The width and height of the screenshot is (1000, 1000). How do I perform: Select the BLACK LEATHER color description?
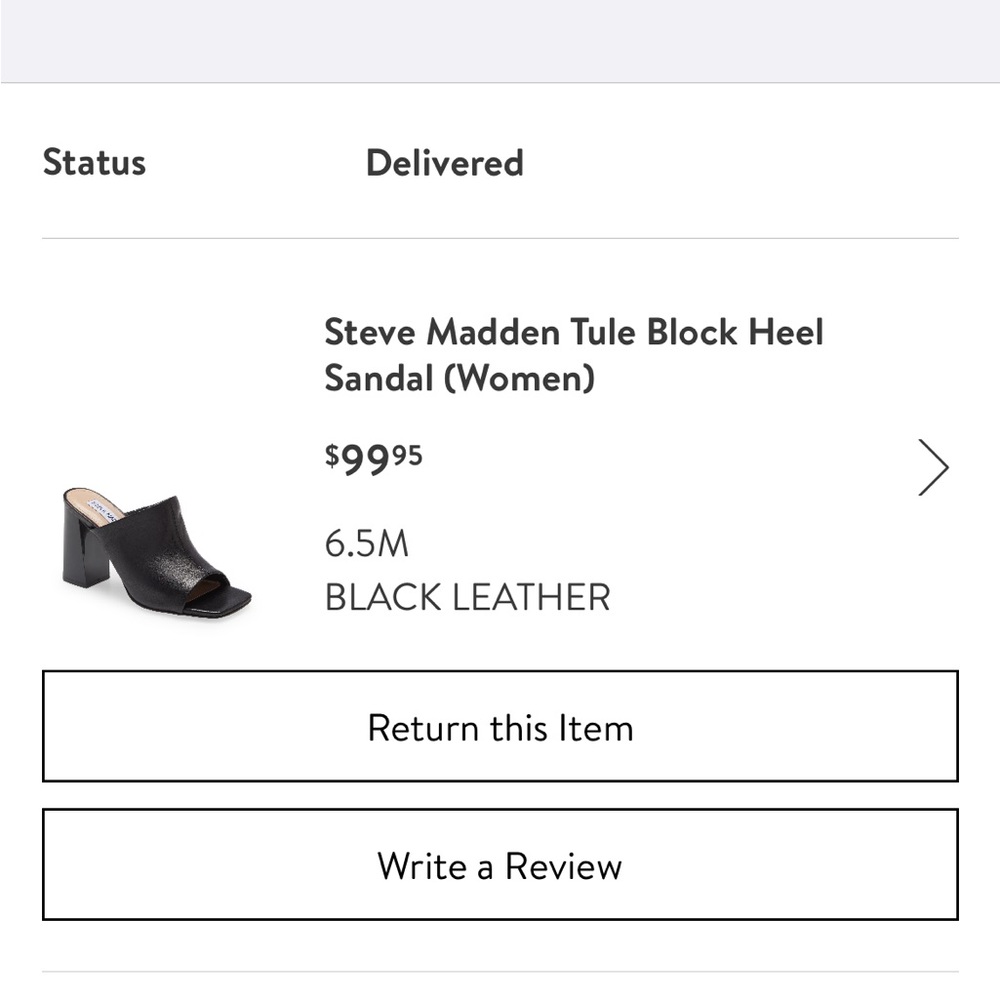tap(465, 597)
